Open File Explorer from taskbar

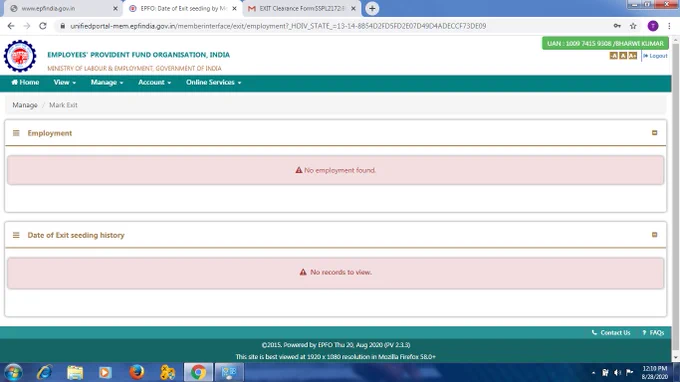point(75,372)
